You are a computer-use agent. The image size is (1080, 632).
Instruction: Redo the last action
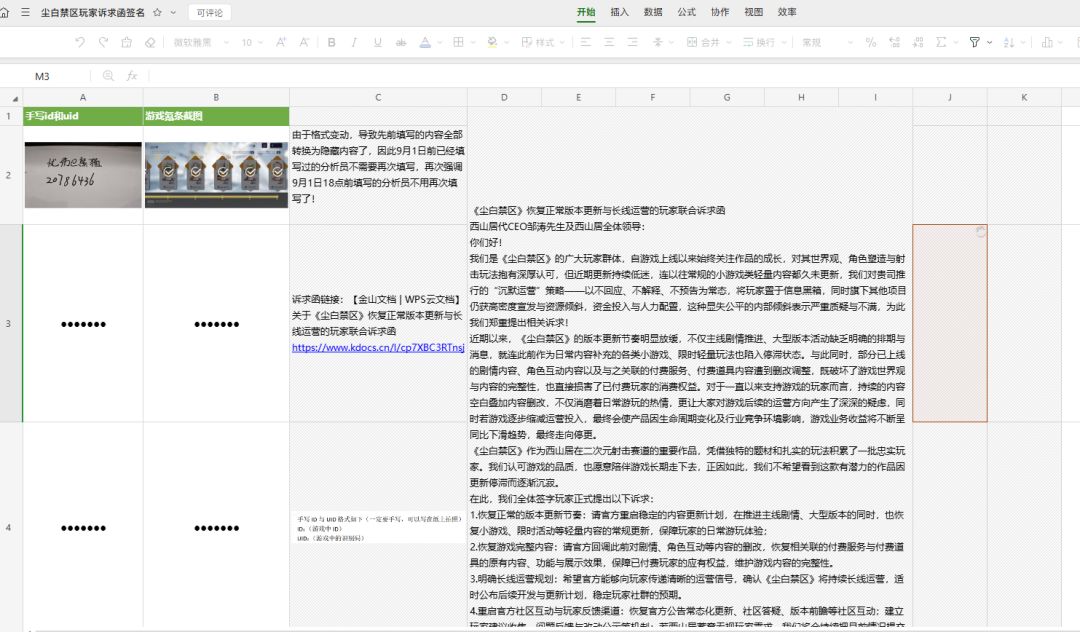point(103,43)
